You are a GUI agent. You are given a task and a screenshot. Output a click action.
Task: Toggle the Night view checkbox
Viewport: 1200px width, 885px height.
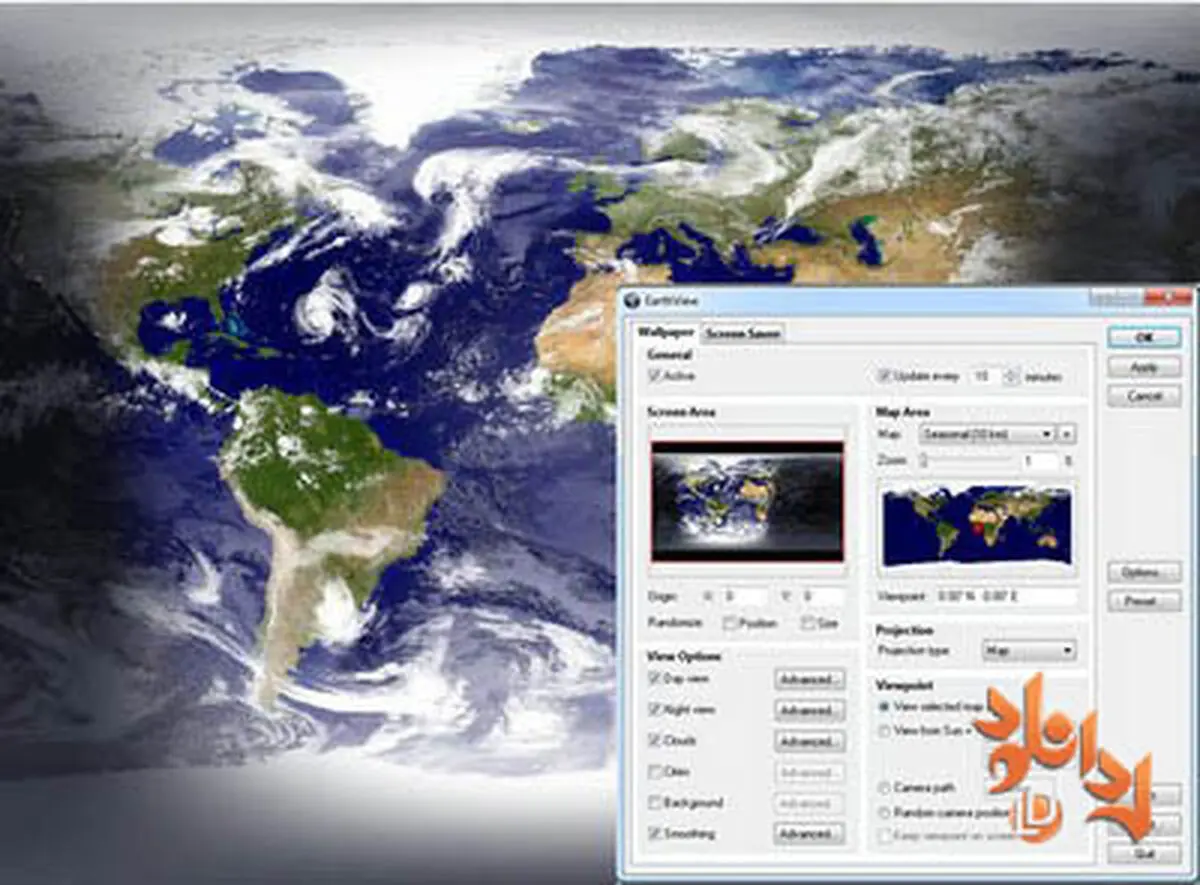pyautogui.click(x=655, y=710)
